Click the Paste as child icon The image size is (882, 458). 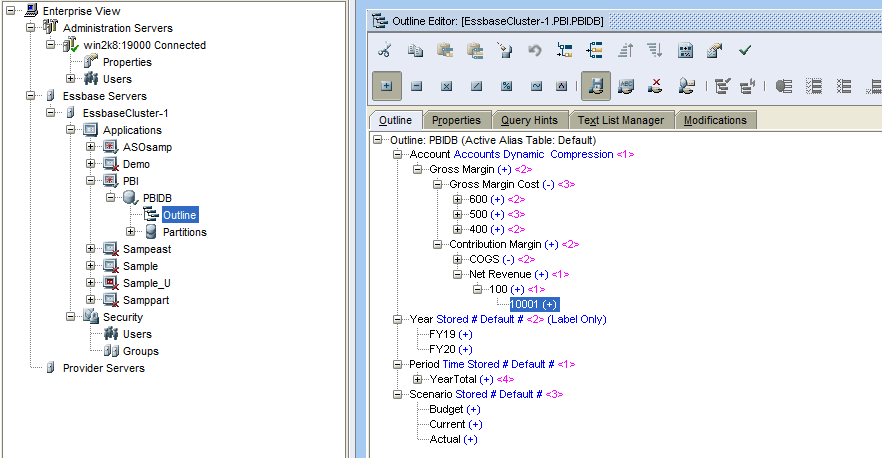tap(445, 51)
